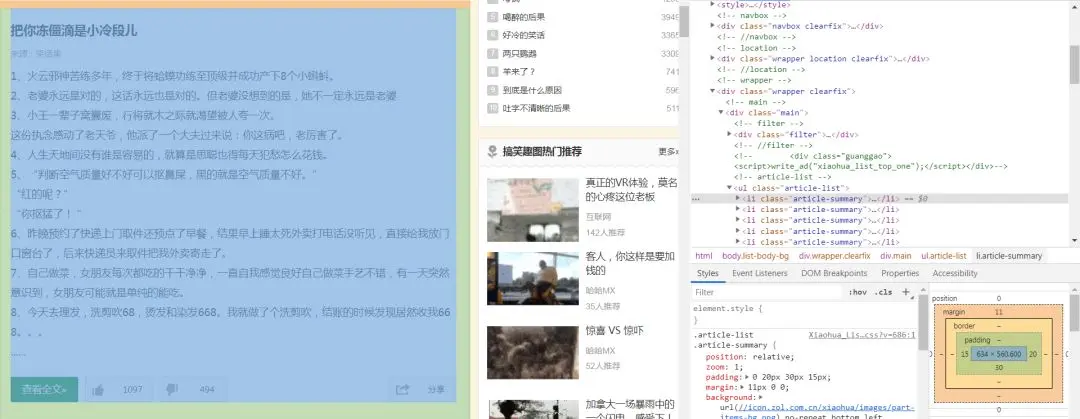Collapse the div wrapper clearfix node
The height and width of the screenshot is (419, 1080).
pos(713,91)
